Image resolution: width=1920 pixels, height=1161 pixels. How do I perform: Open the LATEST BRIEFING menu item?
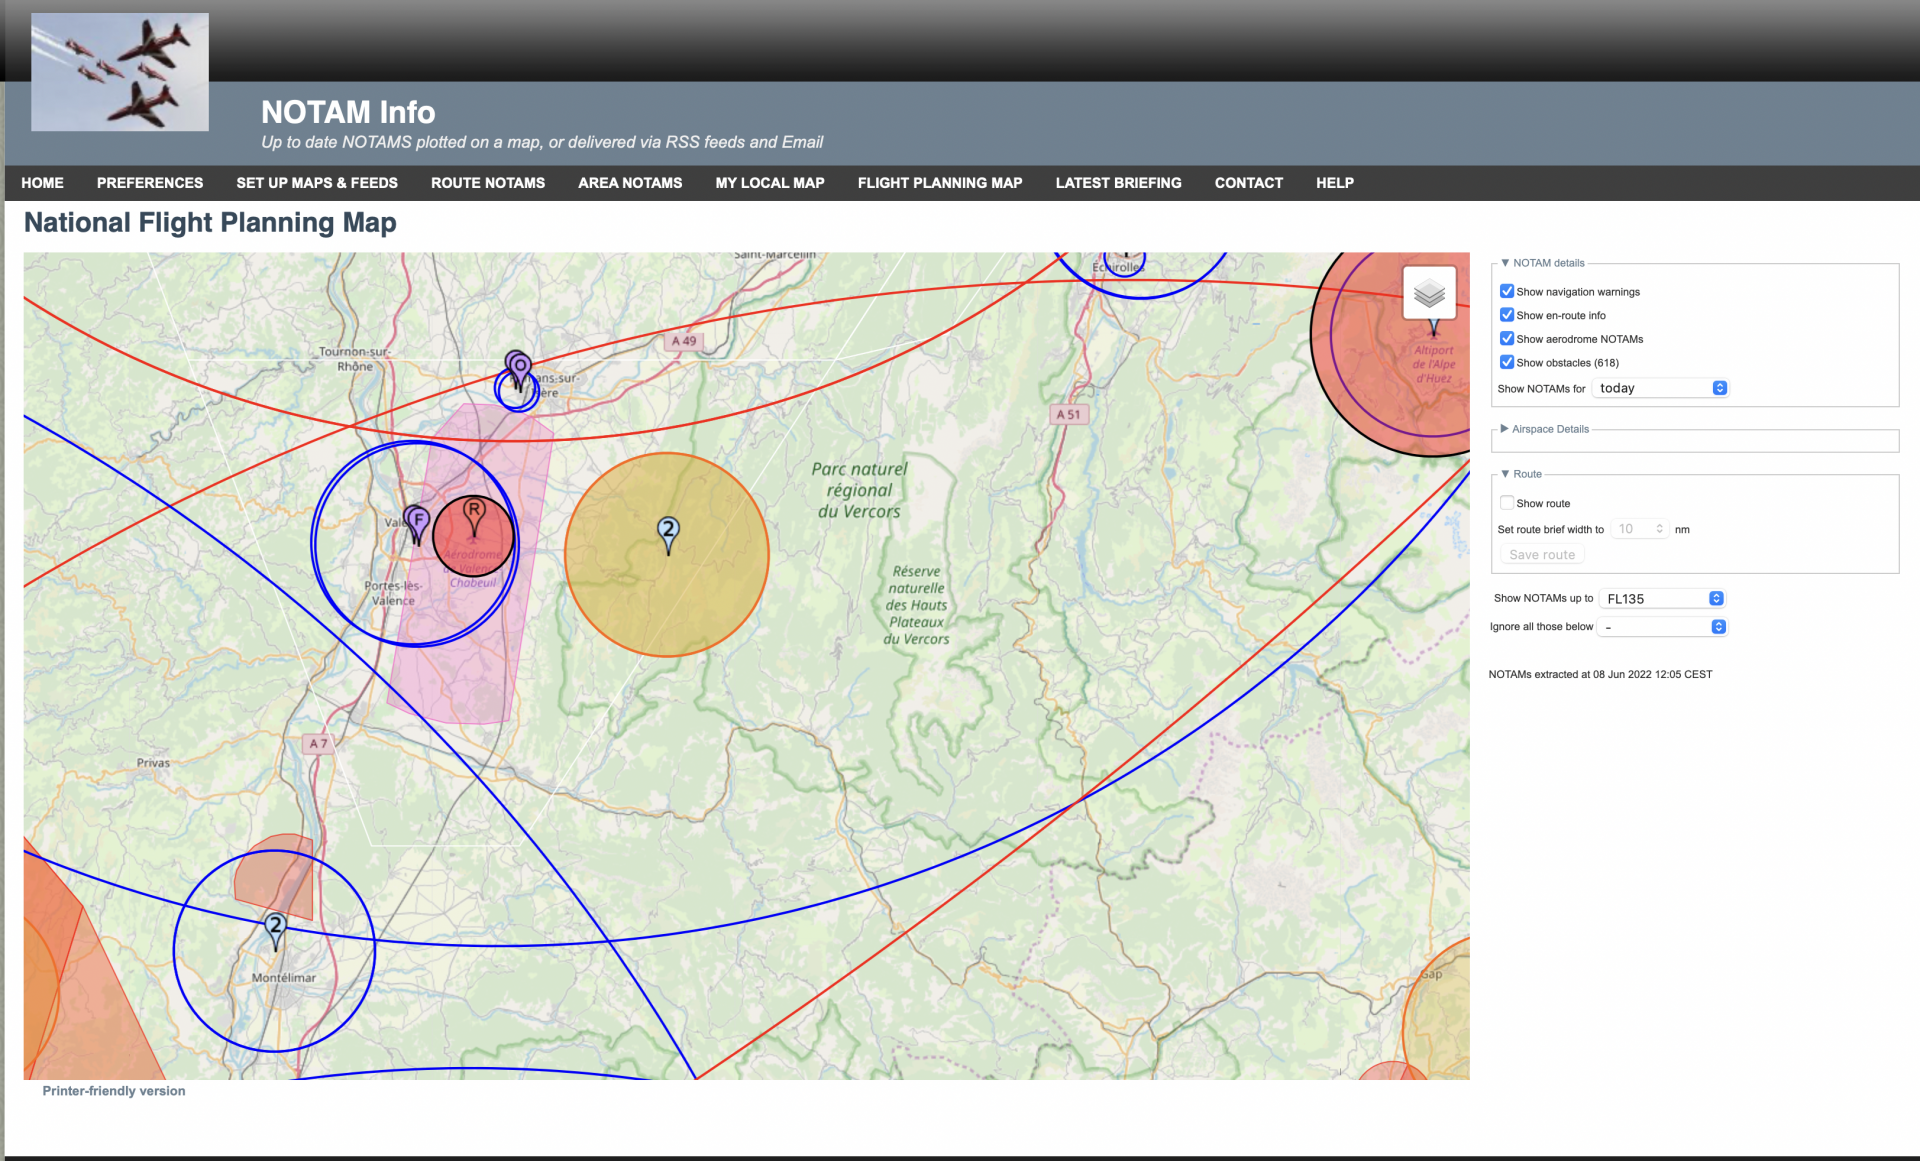click(x=1118, y=183)
